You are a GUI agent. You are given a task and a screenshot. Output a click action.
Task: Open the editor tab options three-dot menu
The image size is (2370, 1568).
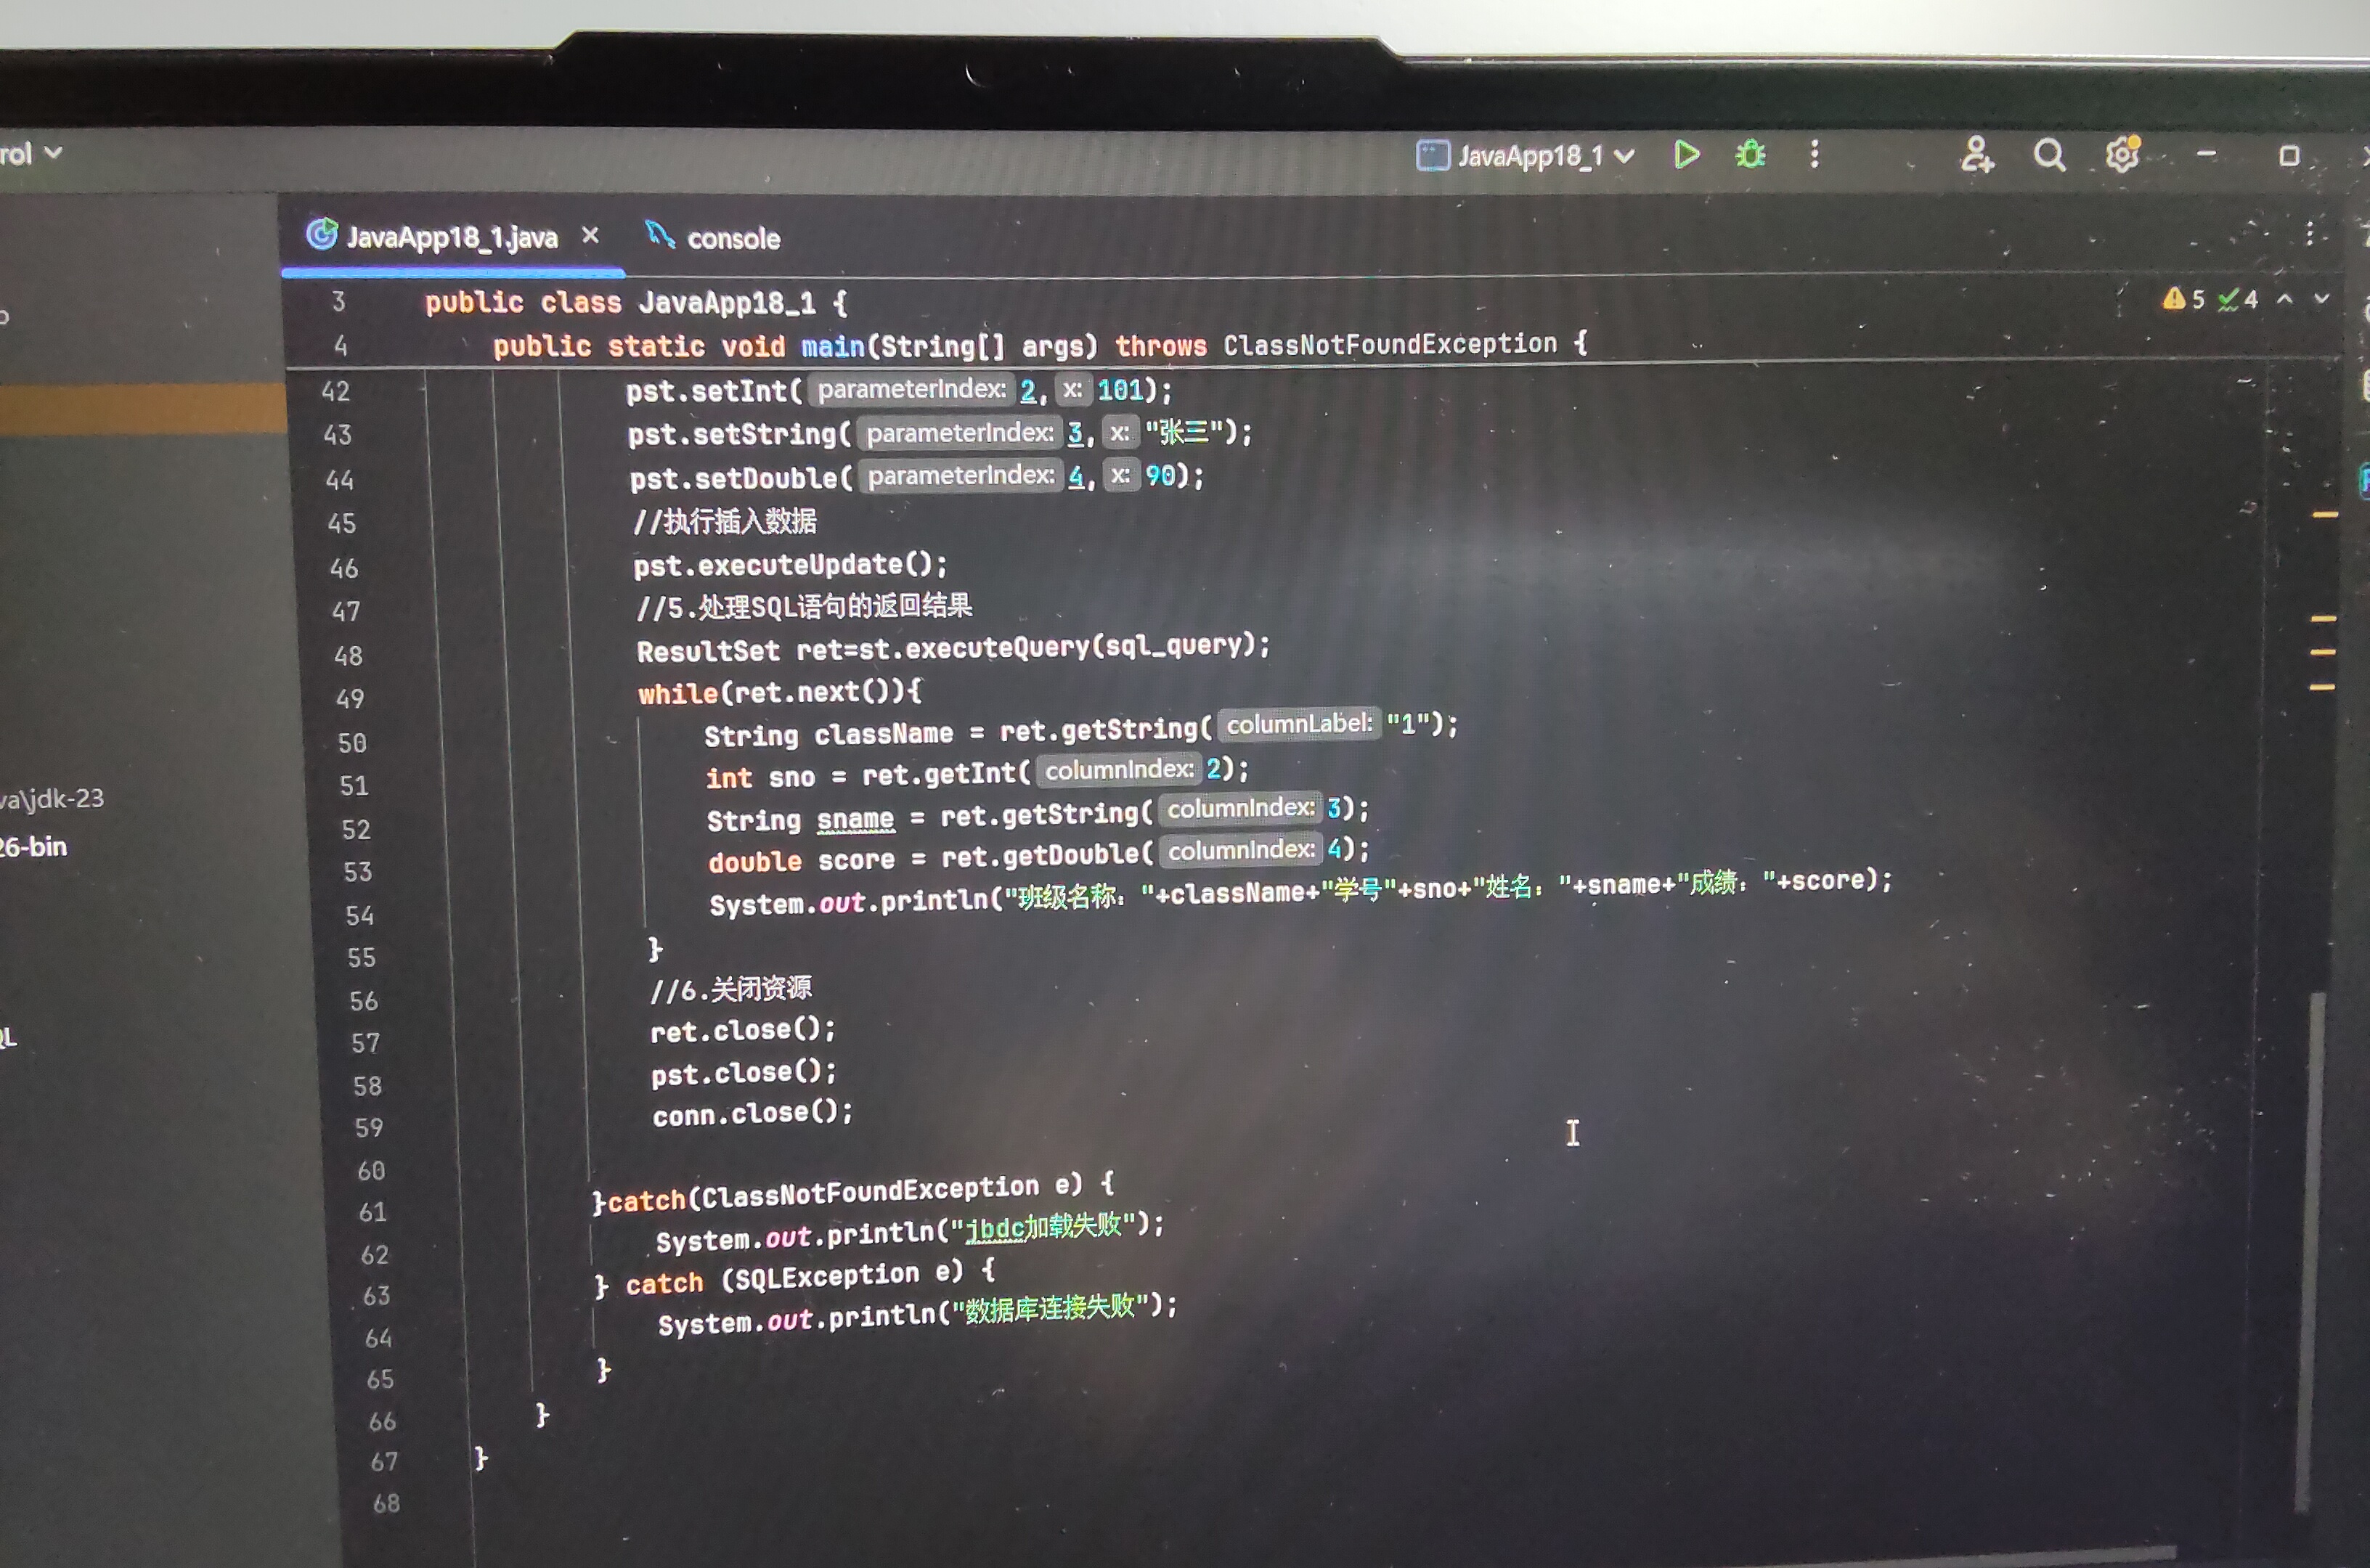(x=2309, y=234)
